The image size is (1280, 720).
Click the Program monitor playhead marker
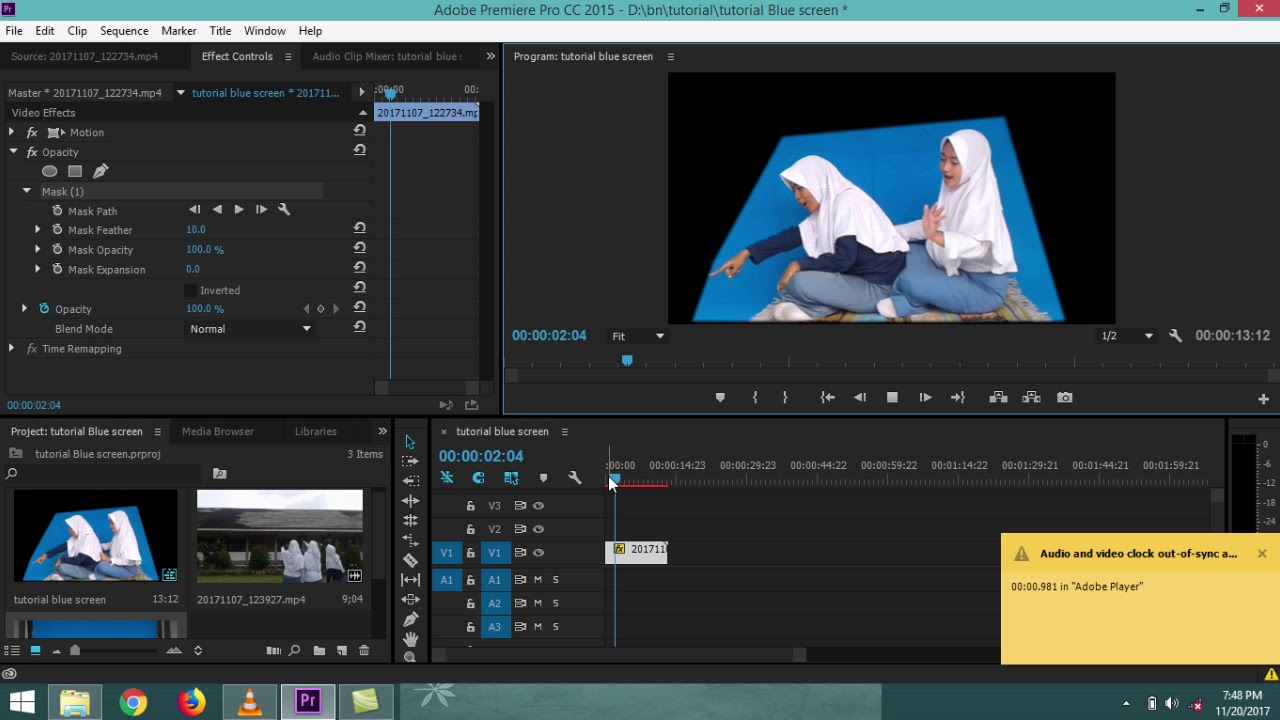[x=627, y=360]
